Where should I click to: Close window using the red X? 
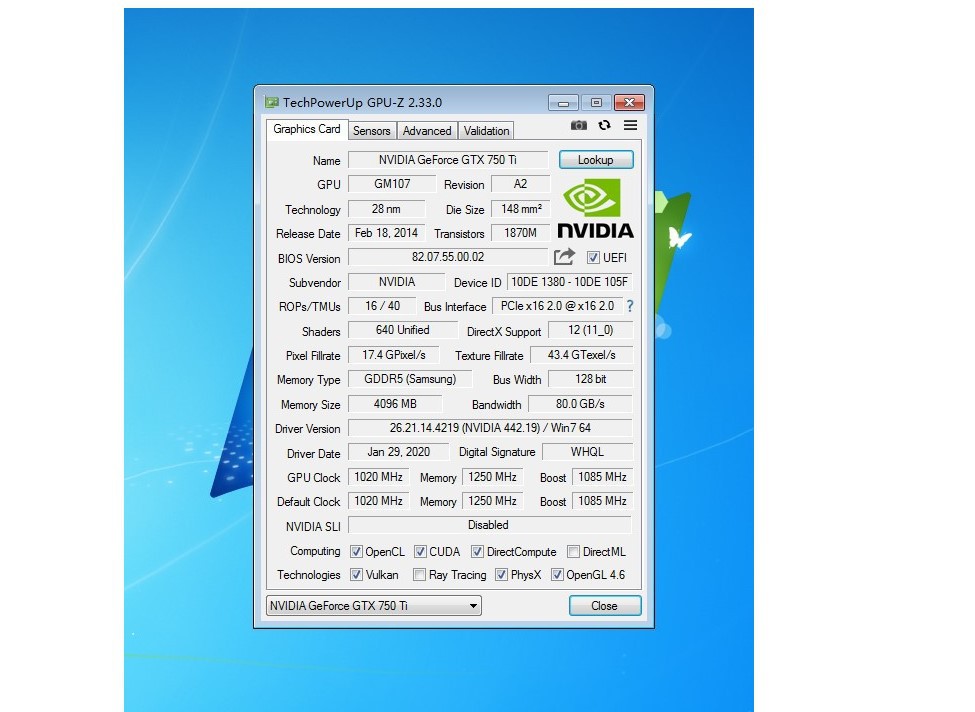(629, 103)
